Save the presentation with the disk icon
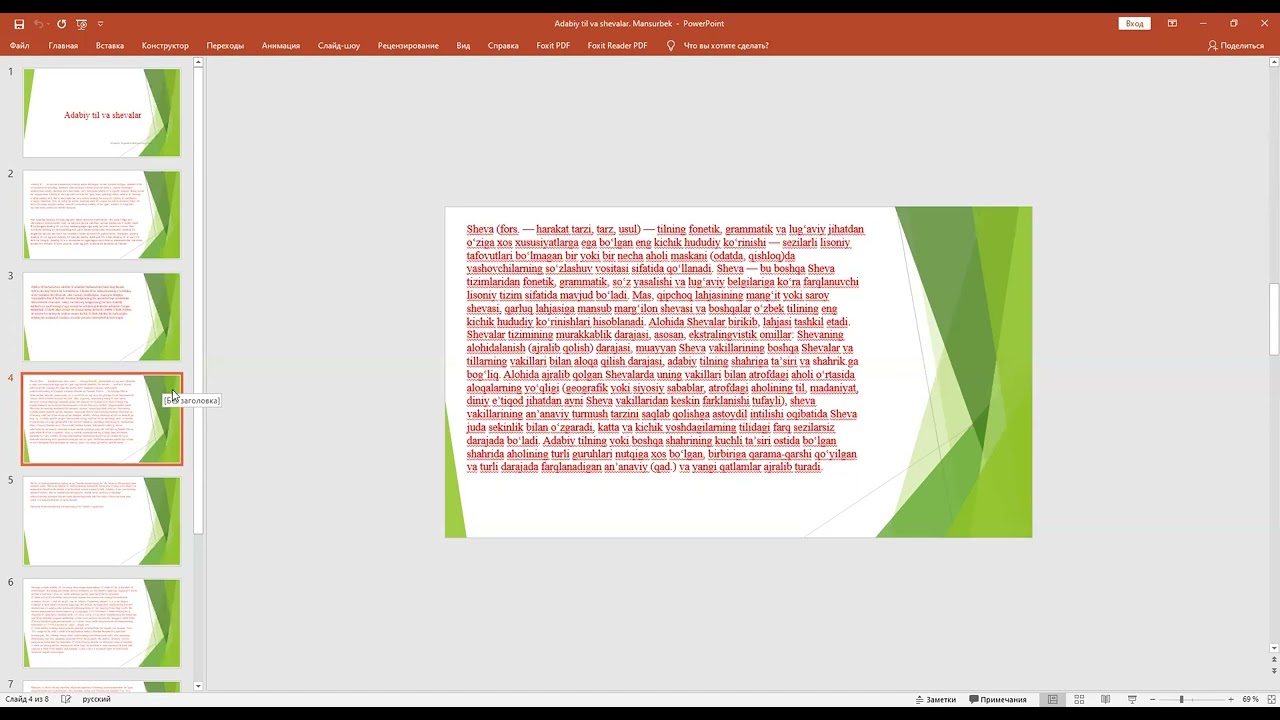Viewport: 1280px width, 720px height. pos(19,23)
